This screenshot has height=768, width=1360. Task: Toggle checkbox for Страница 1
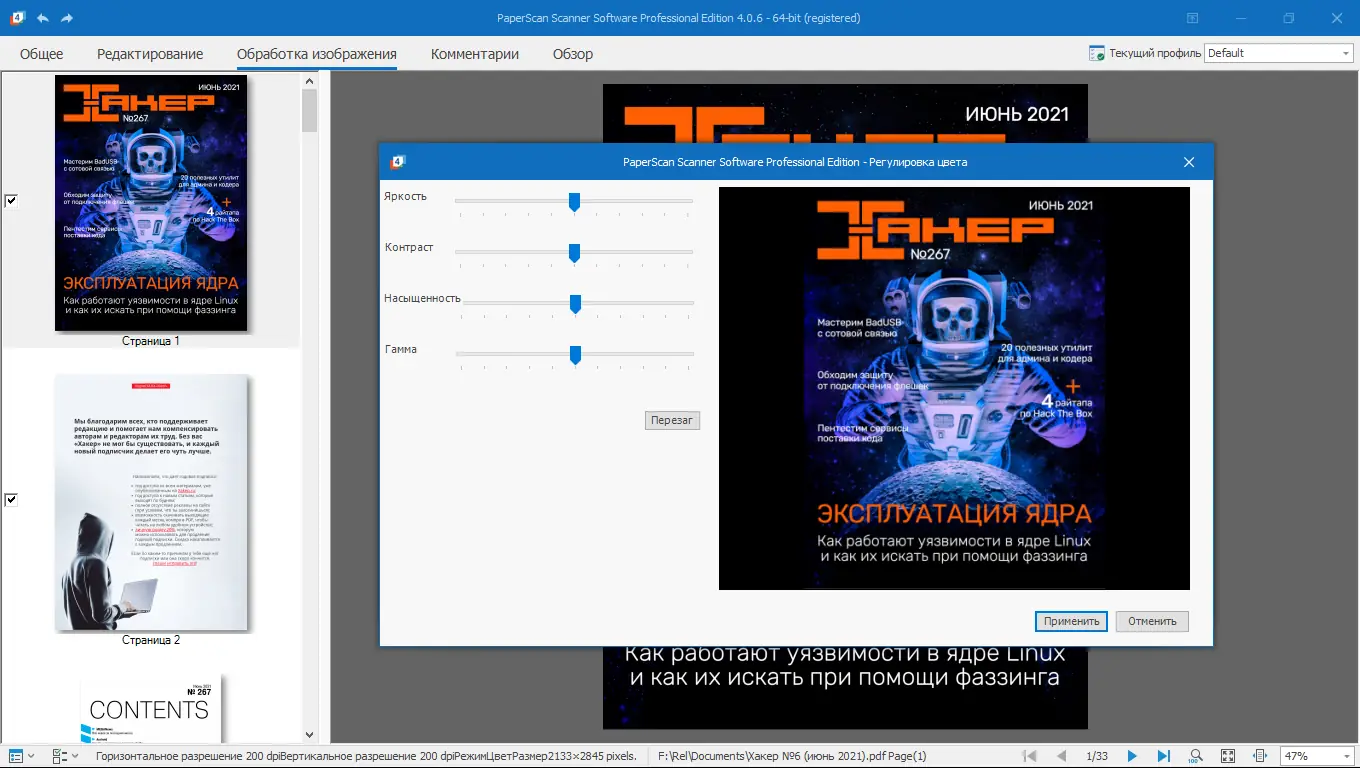pos(11,201)
